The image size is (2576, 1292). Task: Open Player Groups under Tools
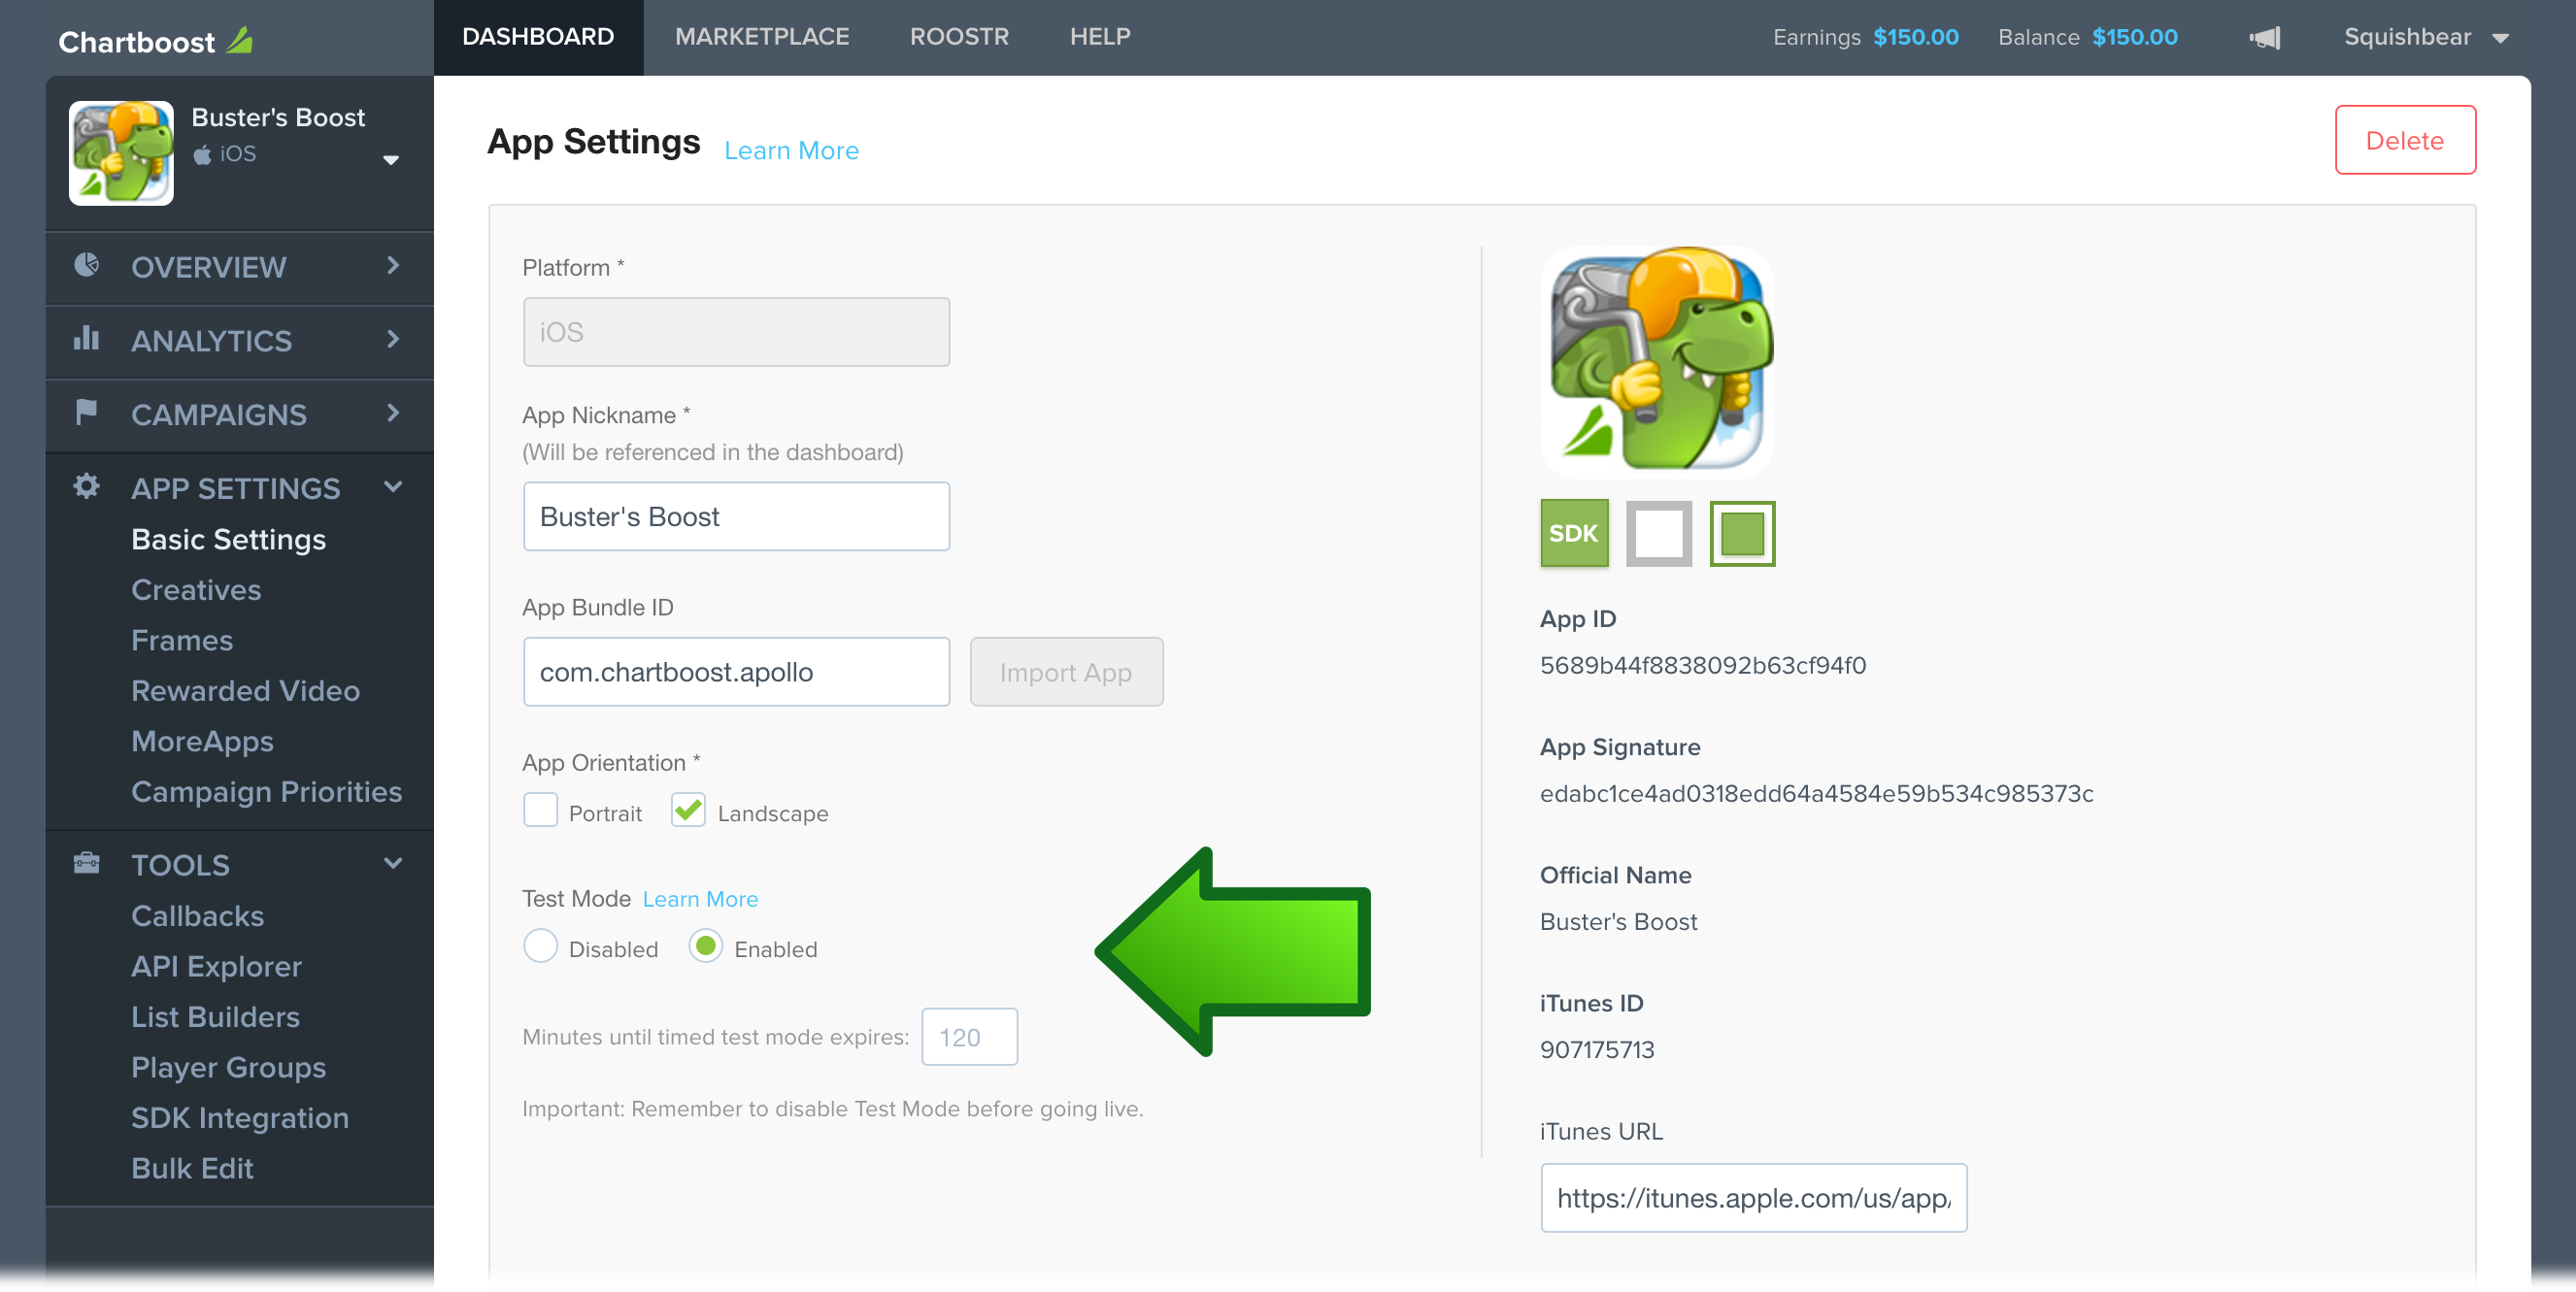click(229, 1067)
